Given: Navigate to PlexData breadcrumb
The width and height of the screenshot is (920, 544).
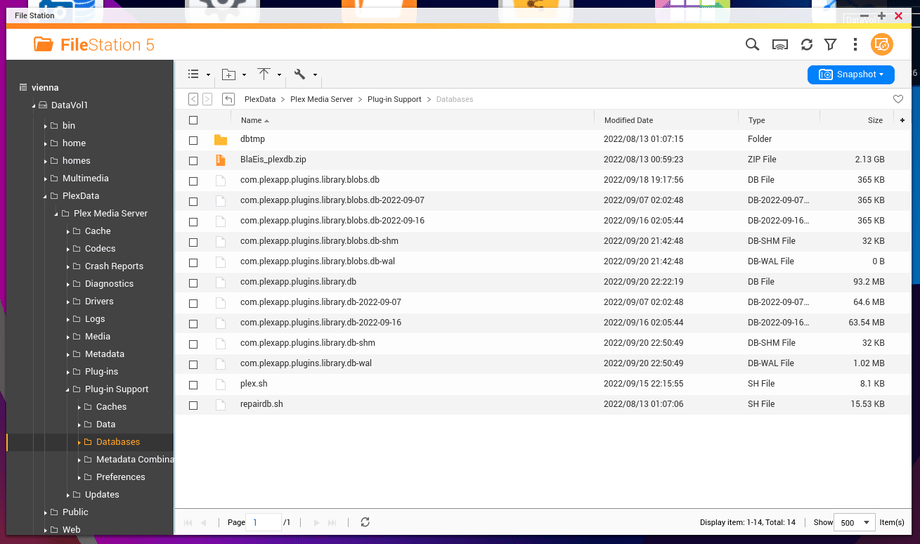Looking at the screenshot, I should pyautogui.click(x=259, y=99).
